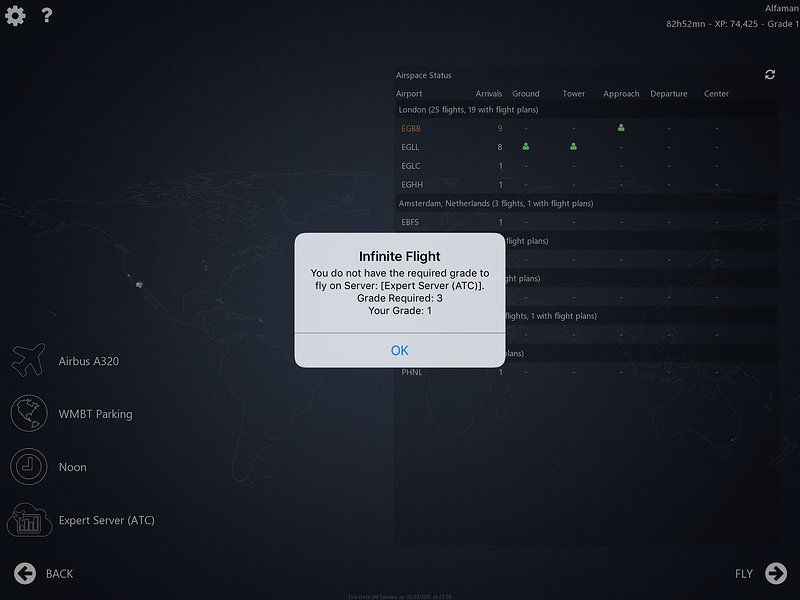
Task: Change the Expert Server (ATC) selection
Action: [x=107, y=520]
